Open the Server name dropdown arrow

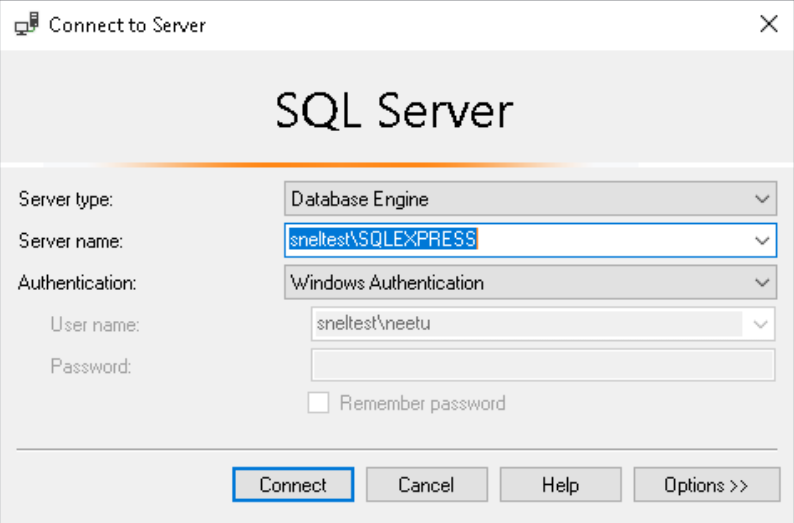pyautogui.click(x=761, y=240)
